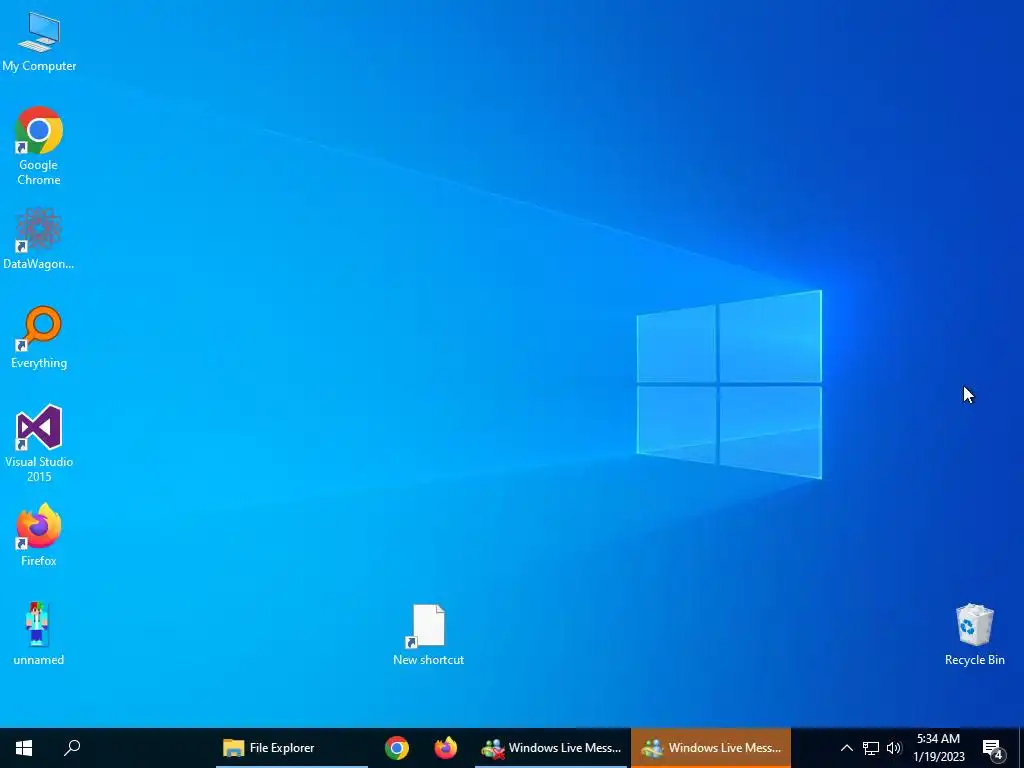Select the DataWagon desktop shortcut
Image resolution: width=1024 pixels, height=768 pixels.
pyautogui.click(x=39, y=238)
